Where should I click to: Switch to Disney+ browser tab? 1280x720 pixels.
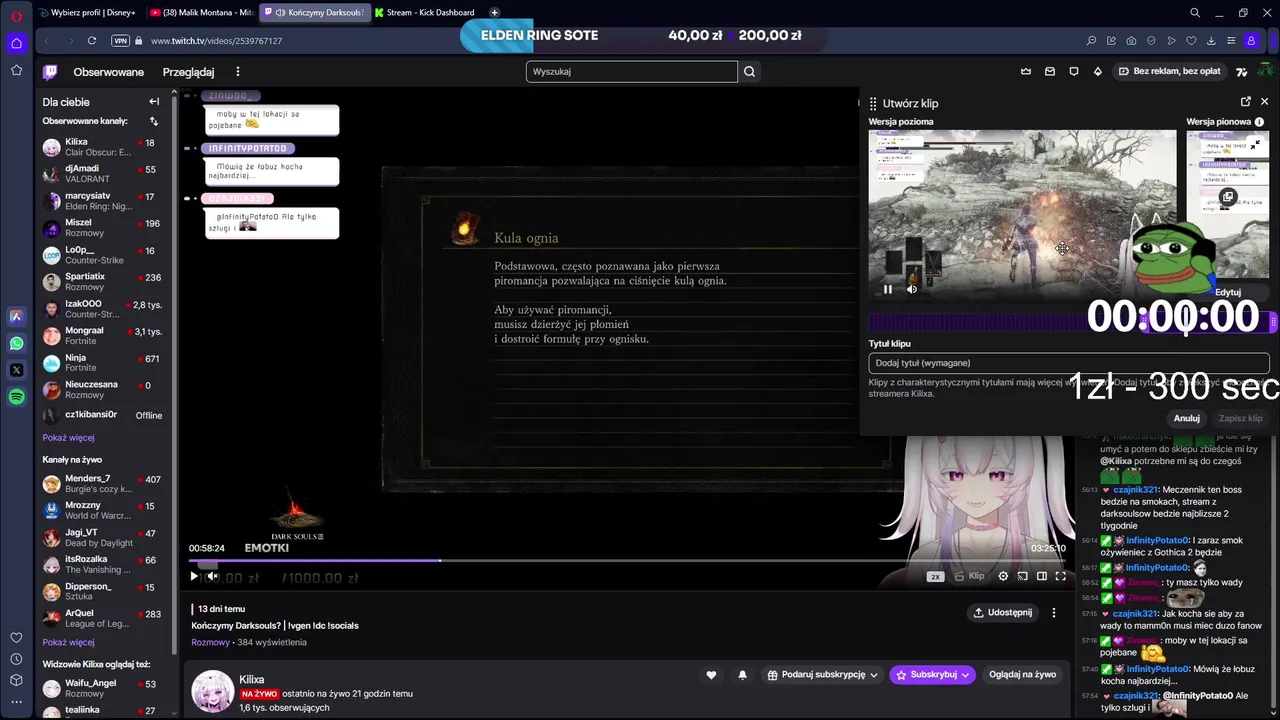click(x=88, y=13)
